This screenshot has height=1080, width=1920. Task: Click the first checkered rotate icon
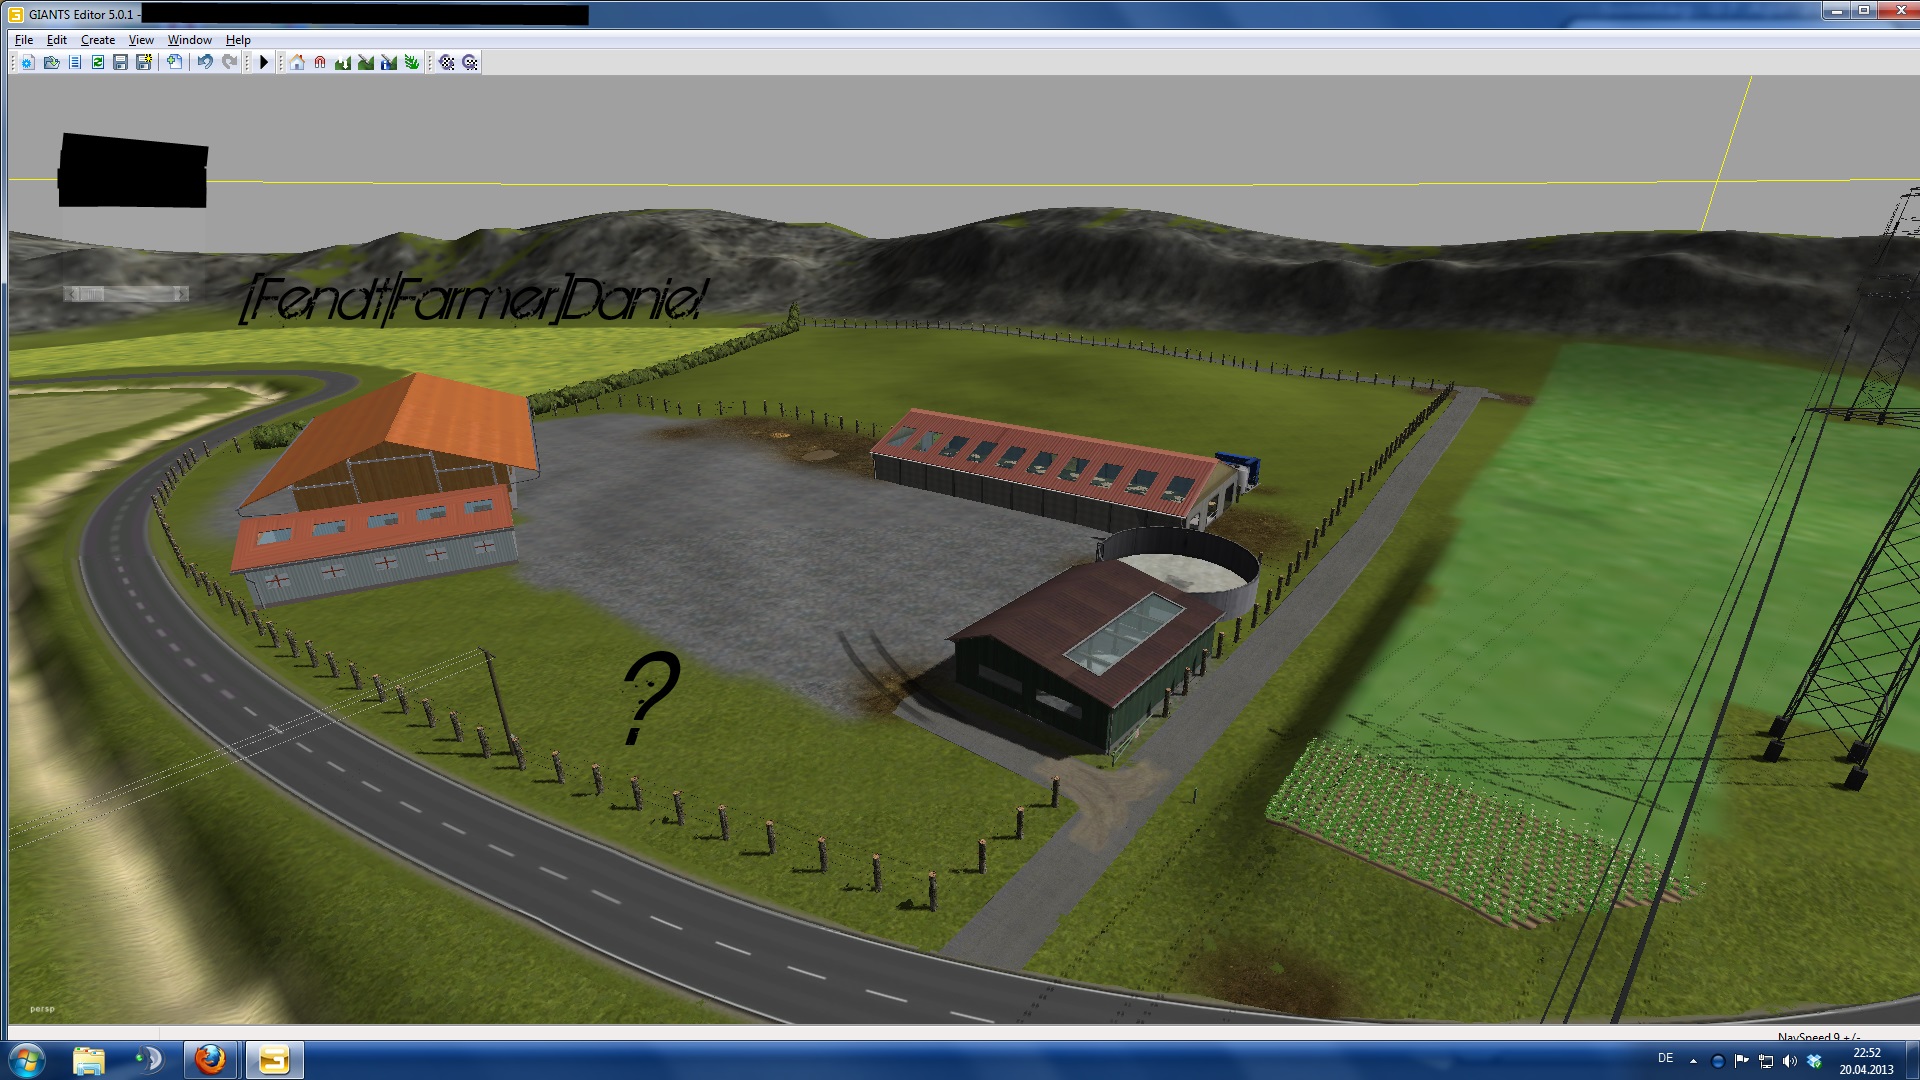click(447, 63)
